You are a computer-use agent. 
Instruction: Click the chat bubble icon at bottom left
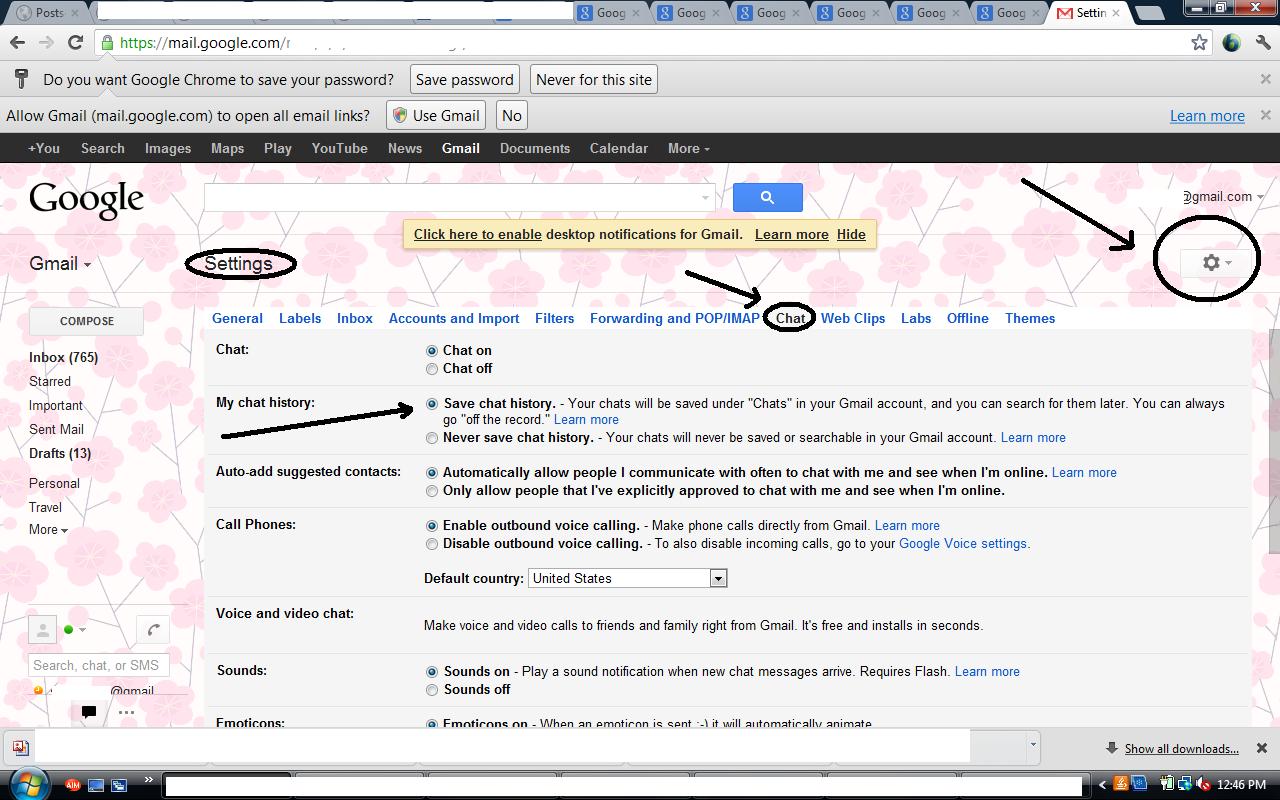point(89,712)
